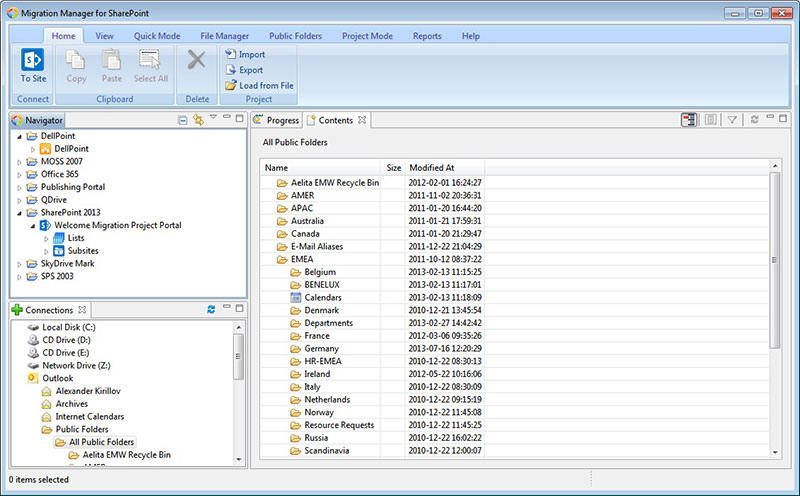This screenshot has height=496, width=800.
Task: Import a project
Action: [245, 54]
